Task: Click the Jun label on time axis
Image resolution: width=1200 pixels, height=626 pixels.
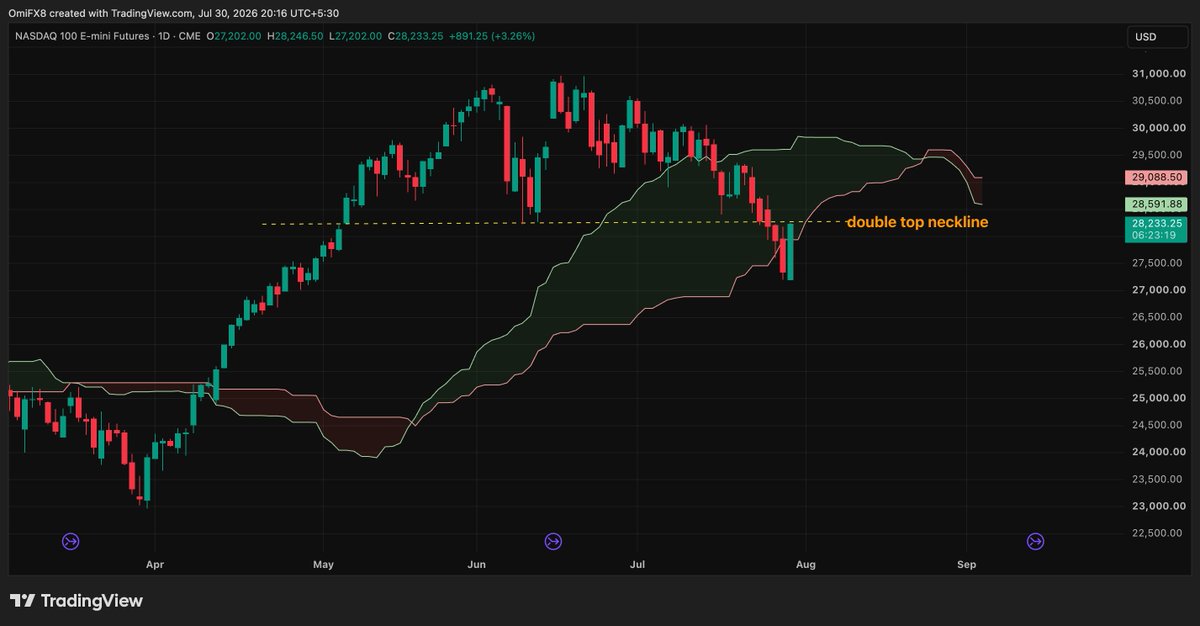Action: pos(476,565)
